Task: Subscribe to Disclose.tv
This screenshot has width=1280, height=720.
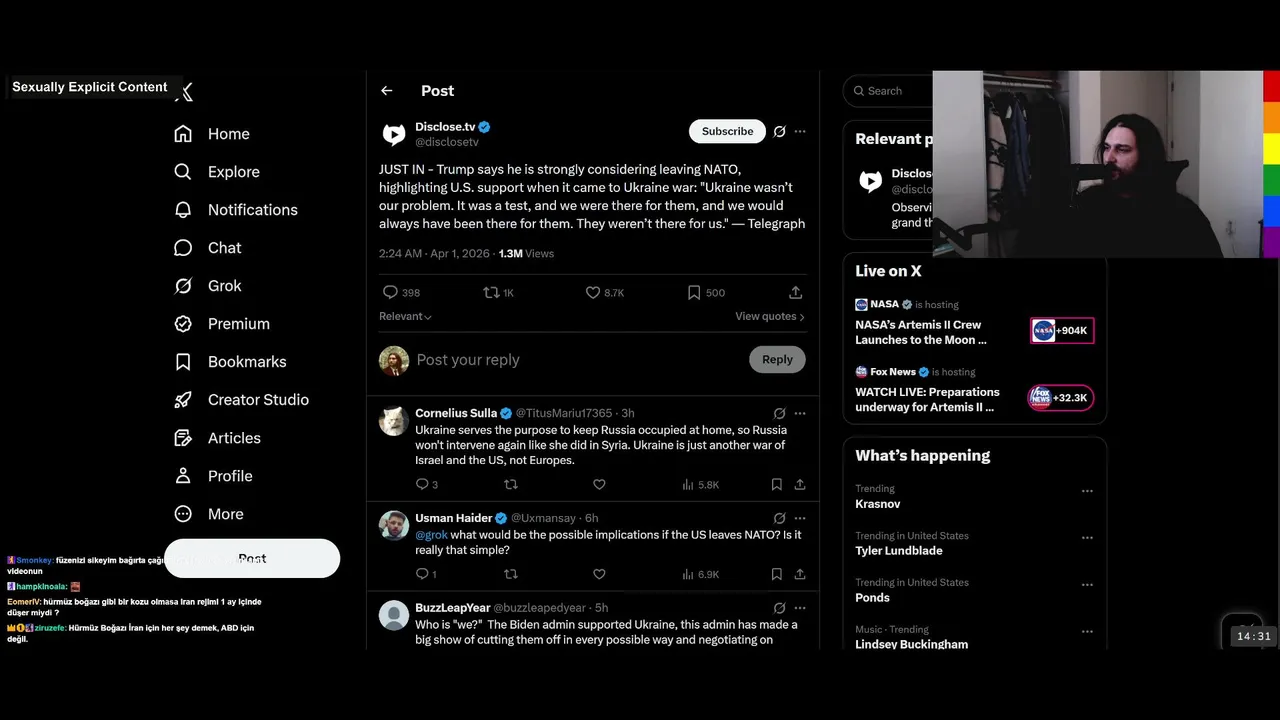Action: point(727,131)
